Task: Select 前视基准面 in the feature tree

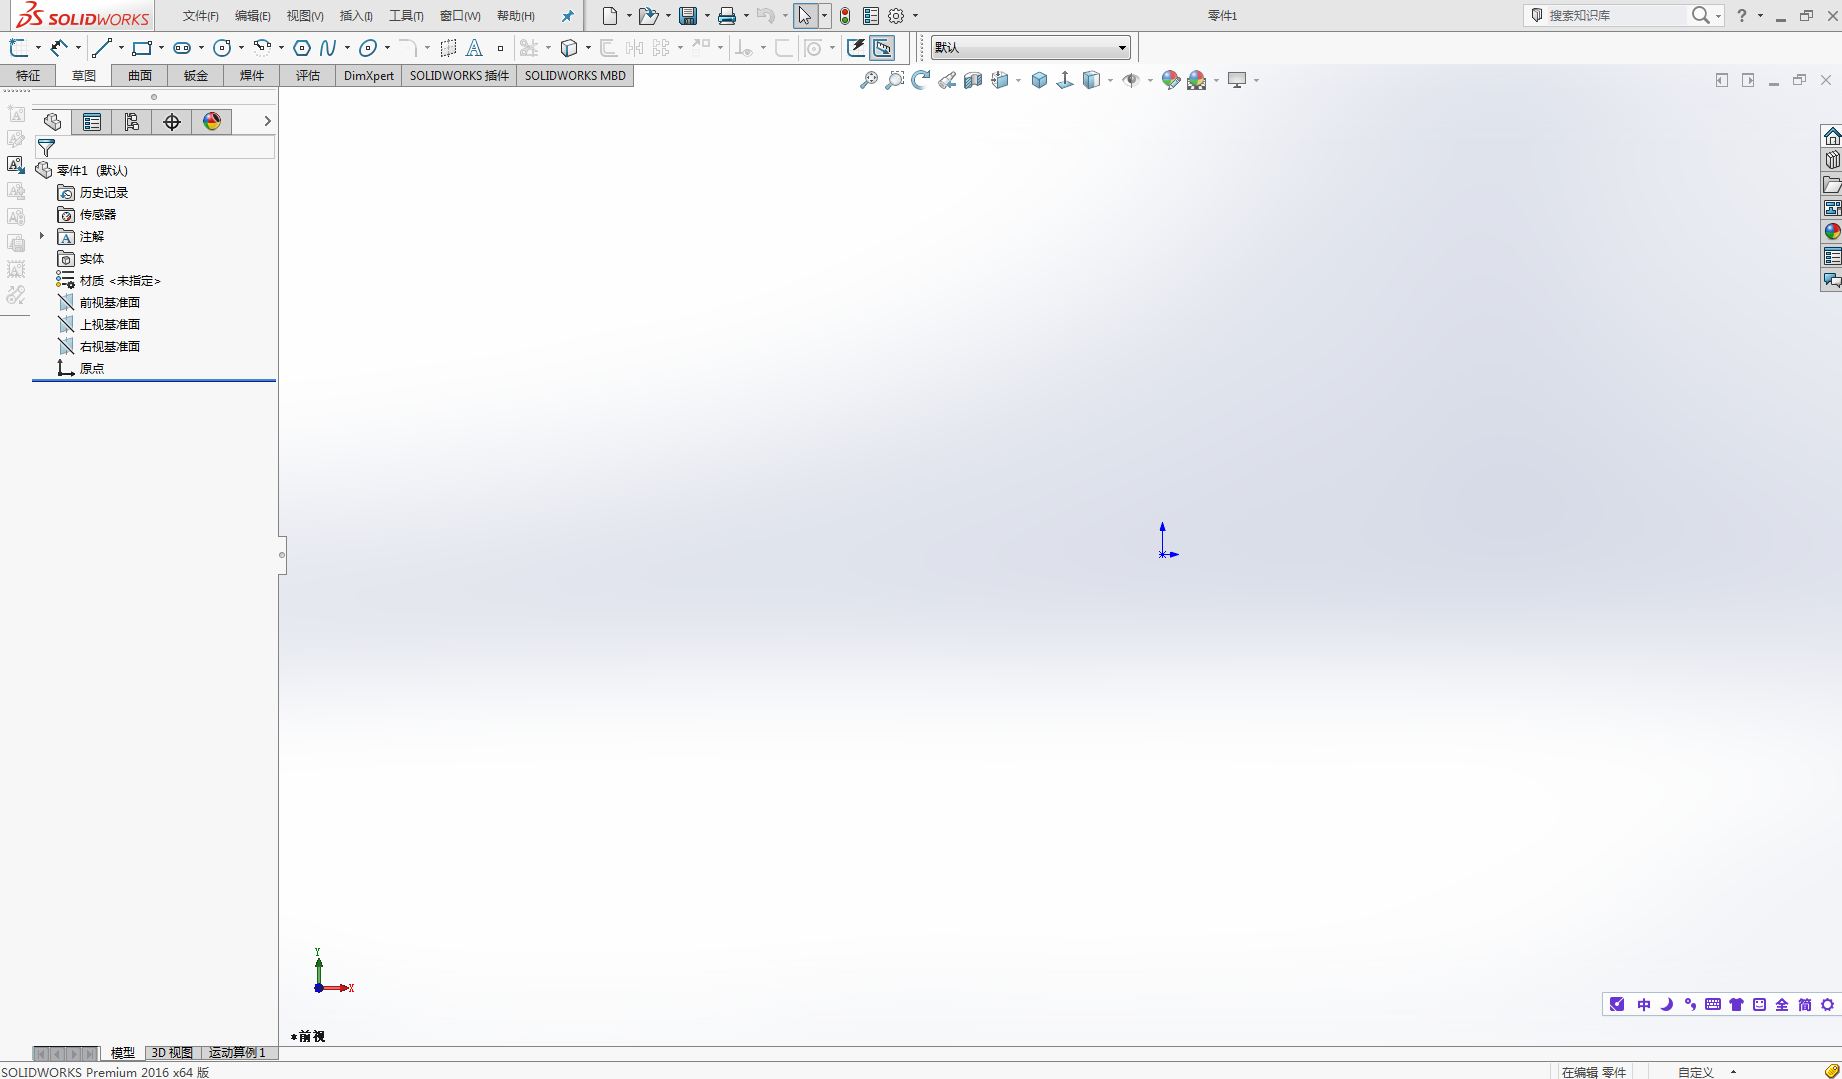Action: tap(109, 302)
